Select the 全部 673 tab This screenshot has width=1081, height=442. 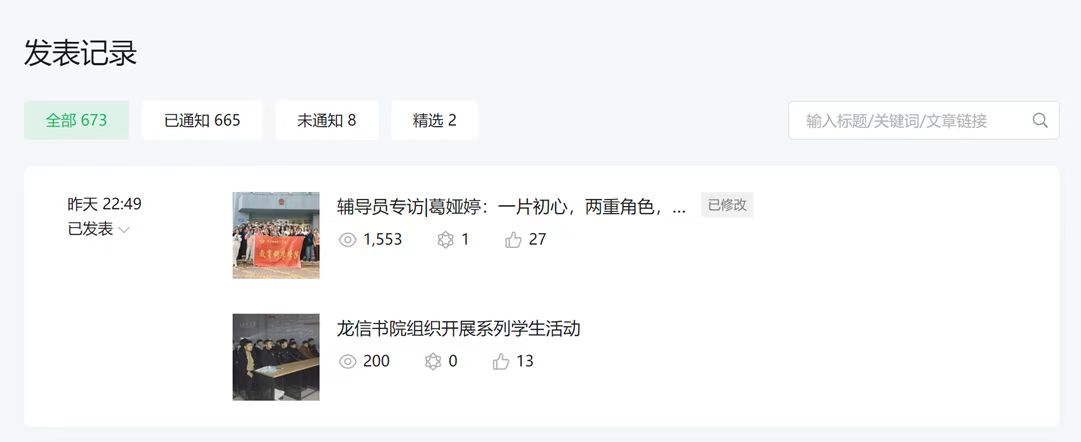tap(77, 121)
